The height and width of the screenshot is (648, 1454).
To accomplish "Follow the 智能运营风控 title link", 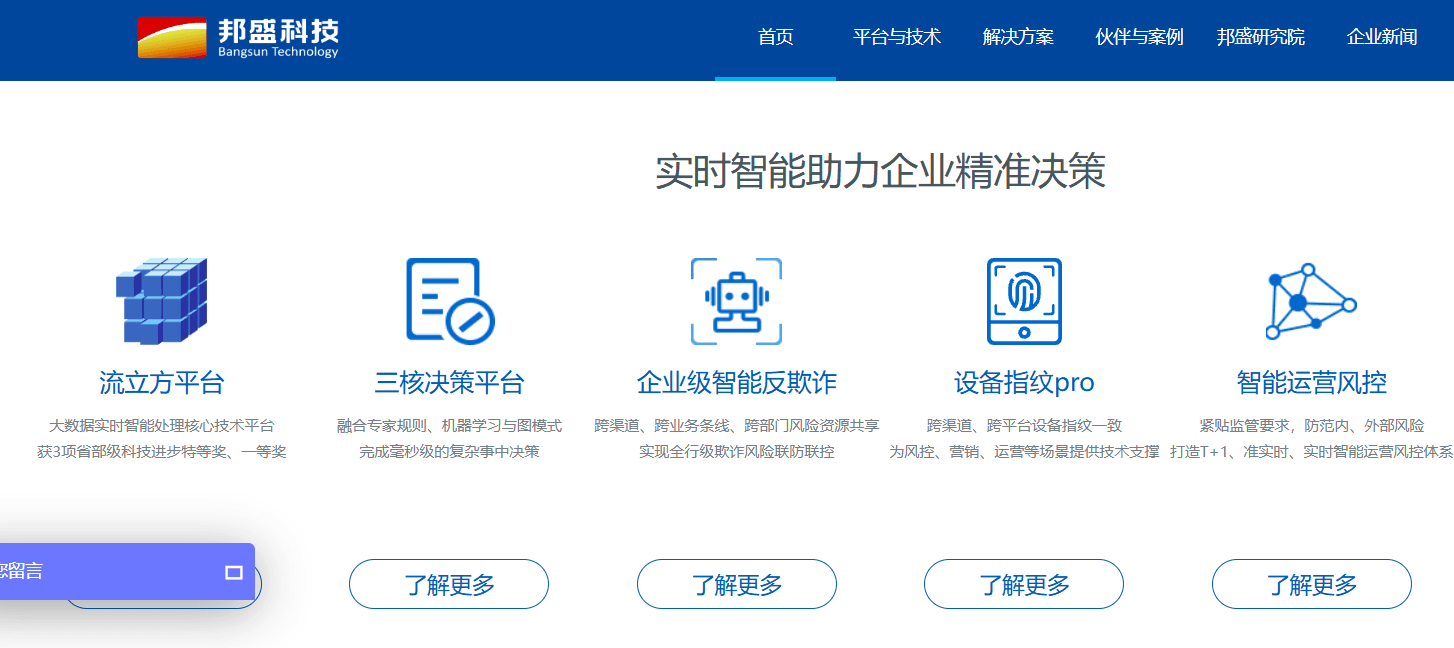I will (x=1312, y=382).
